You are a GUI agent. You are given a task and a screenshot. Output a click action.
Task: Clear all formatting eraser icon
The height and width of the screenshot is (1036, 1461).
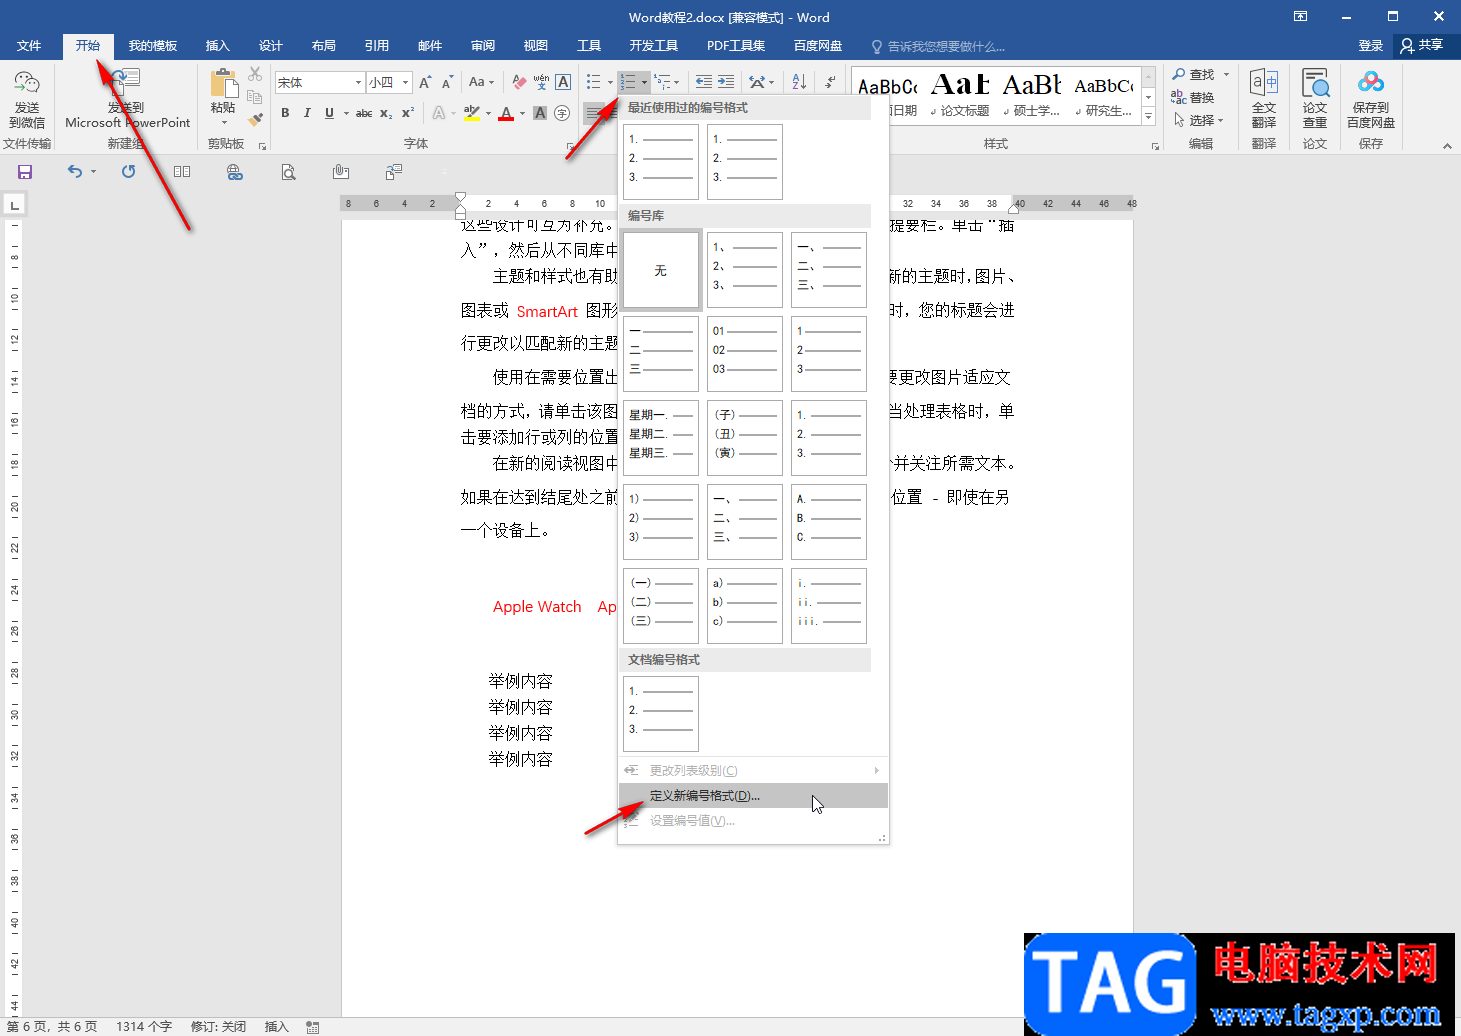point(518,82)
